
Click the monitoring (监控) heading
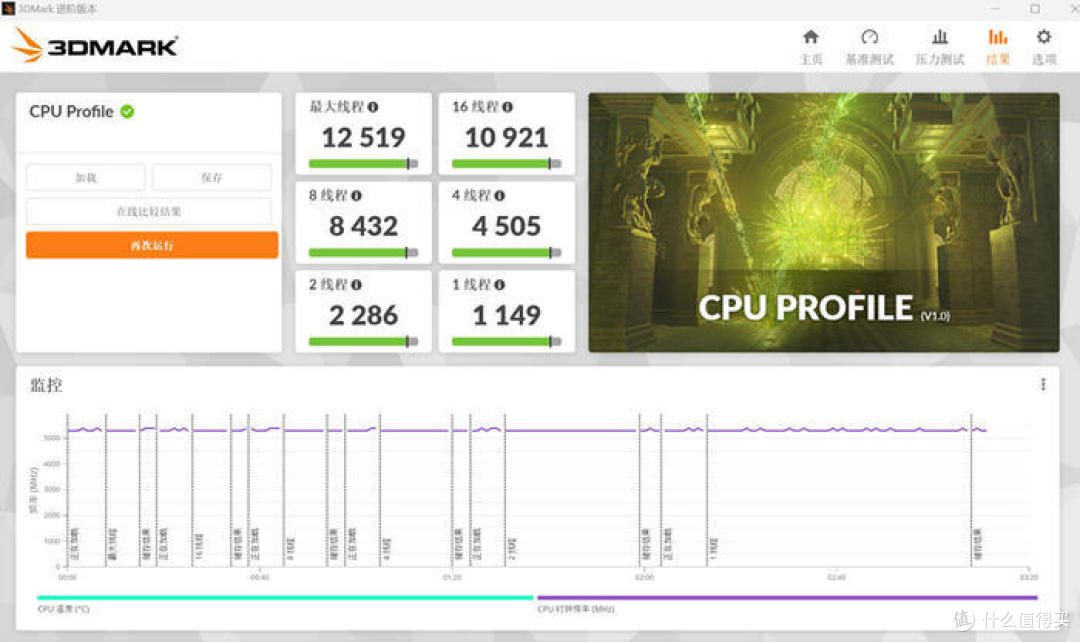[x=45, y=385]
